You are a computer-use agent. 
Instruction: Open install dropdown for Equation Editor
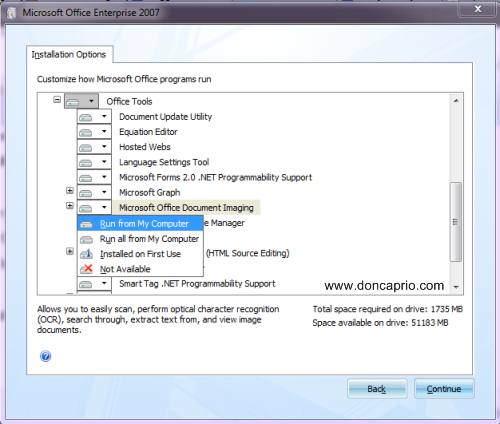pyautogui.click(x=94, y=132)
